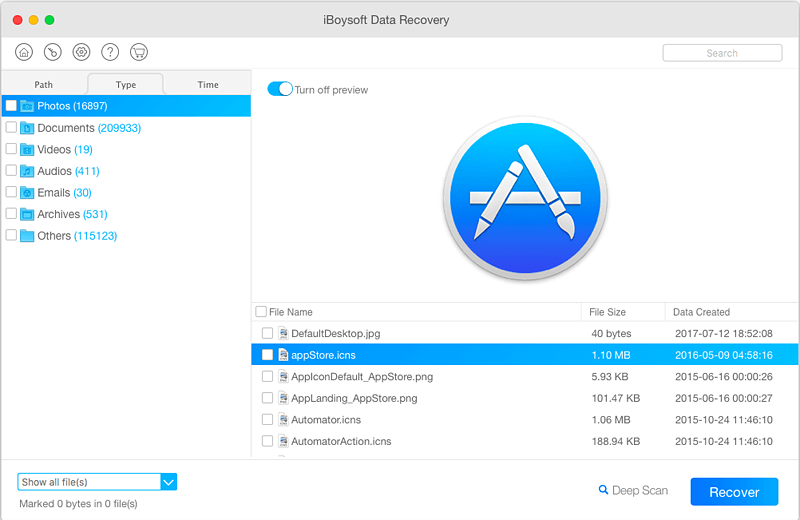
Task: Sort by File Size column header
Action: (x=608, y=312)
